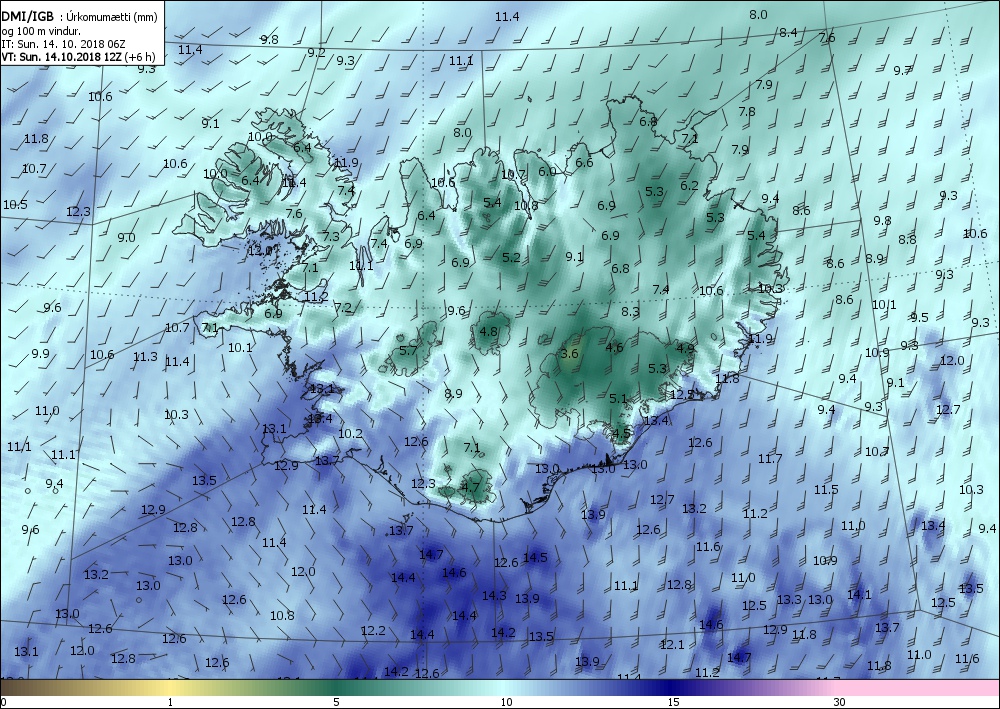Select the 7.2 value on the map
1000x709 pixels.
(343, 307)
